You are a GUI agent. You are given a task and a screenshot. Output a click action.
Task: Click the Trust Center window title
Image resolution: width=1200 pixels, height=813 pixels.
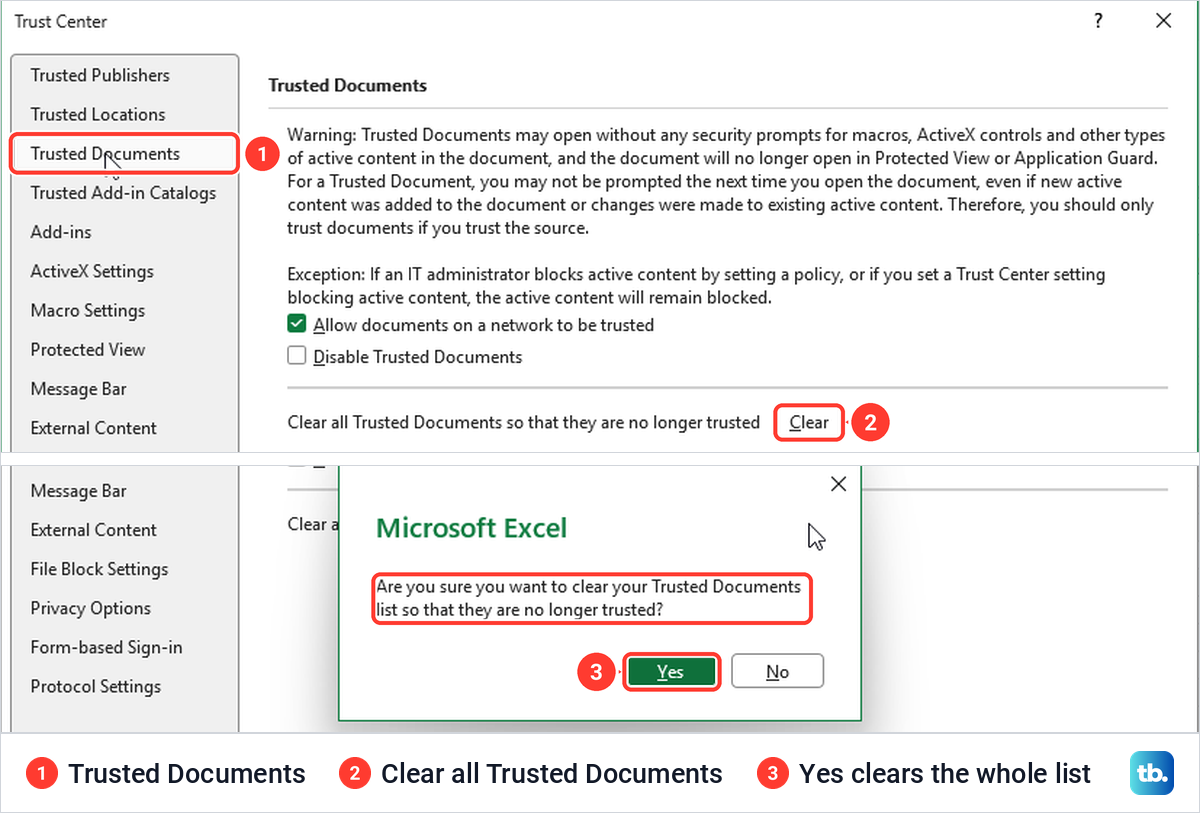61,21
